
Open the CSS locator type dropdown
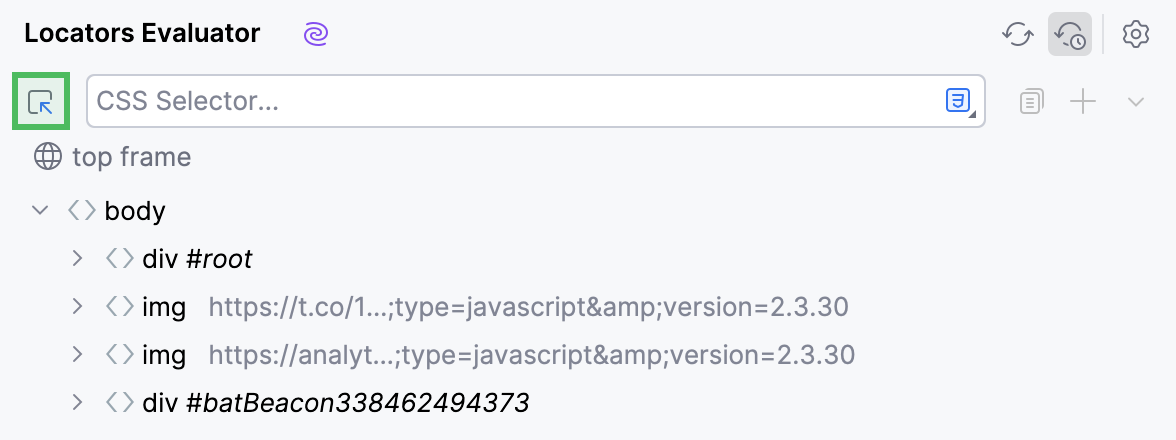[959, 101]
